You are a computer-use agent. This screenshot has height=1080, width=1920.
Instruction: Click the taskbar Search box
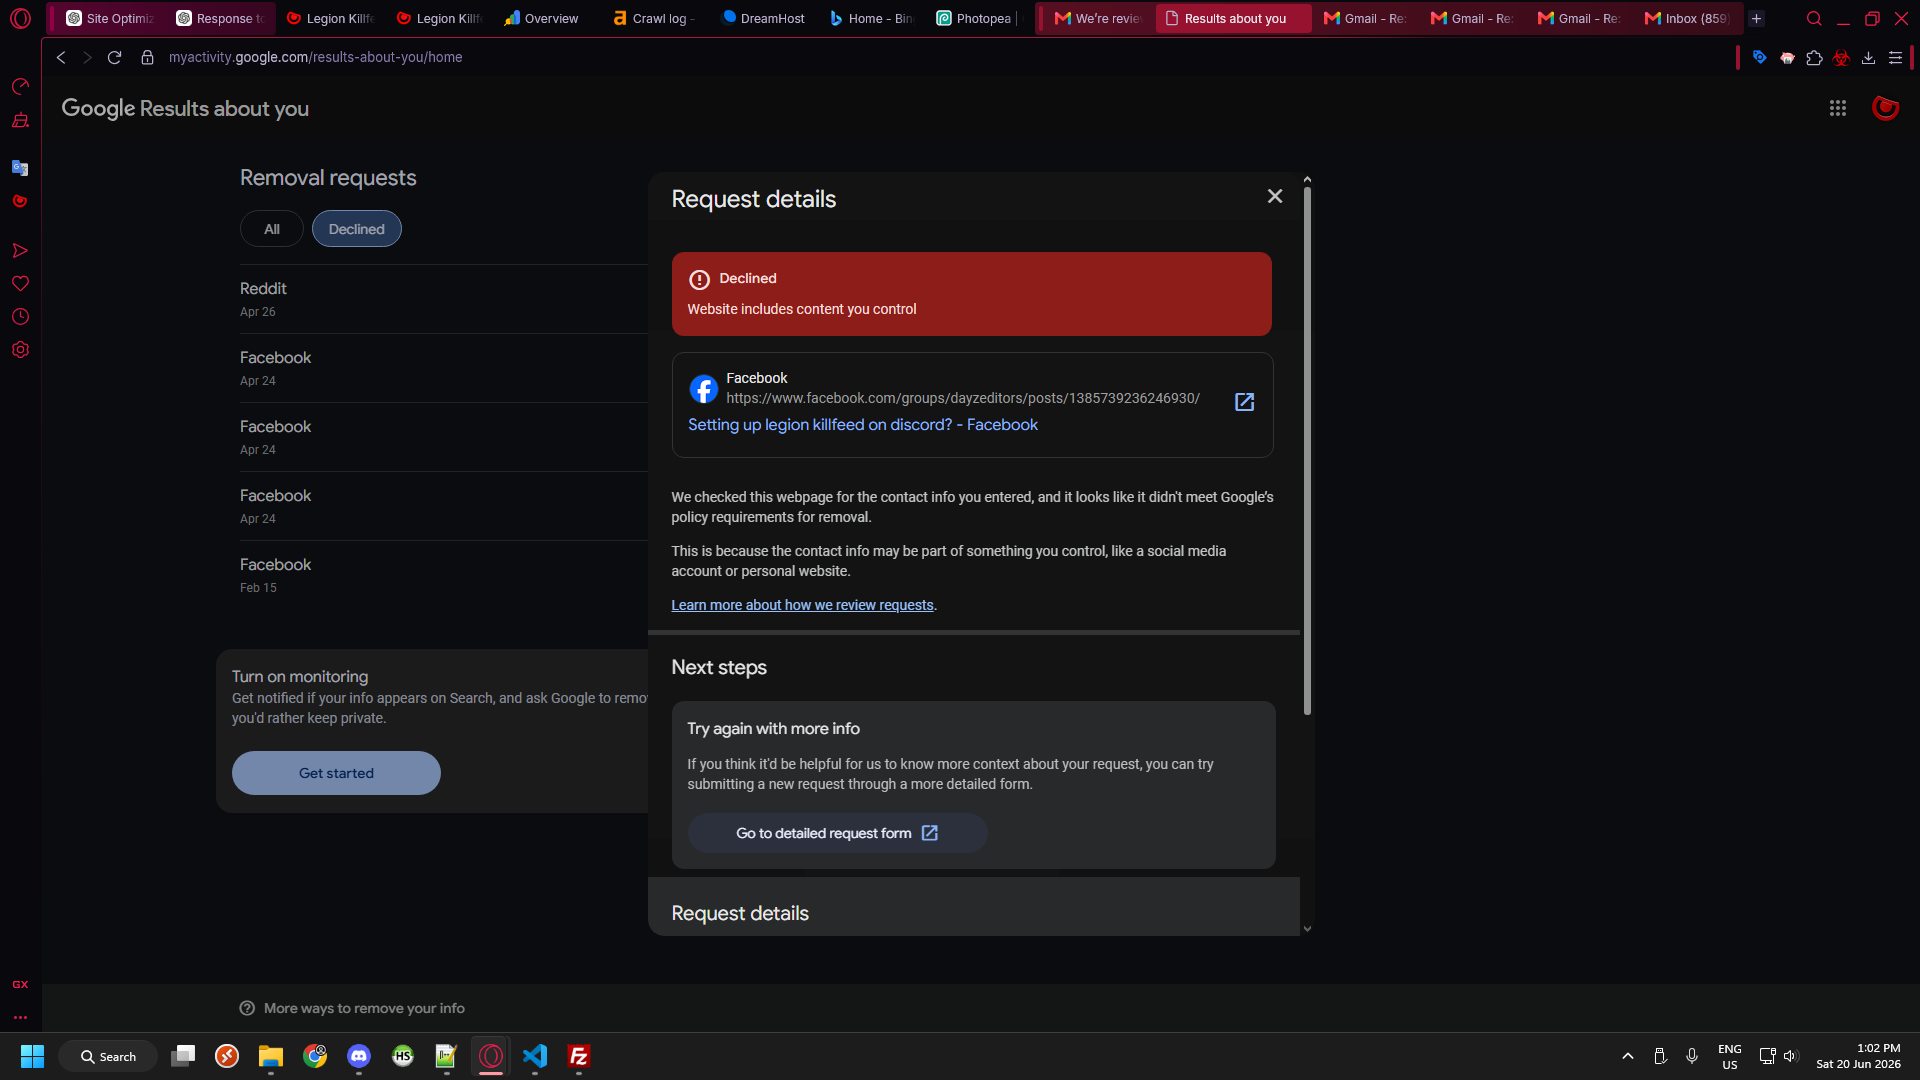(x=108, y=1056)
